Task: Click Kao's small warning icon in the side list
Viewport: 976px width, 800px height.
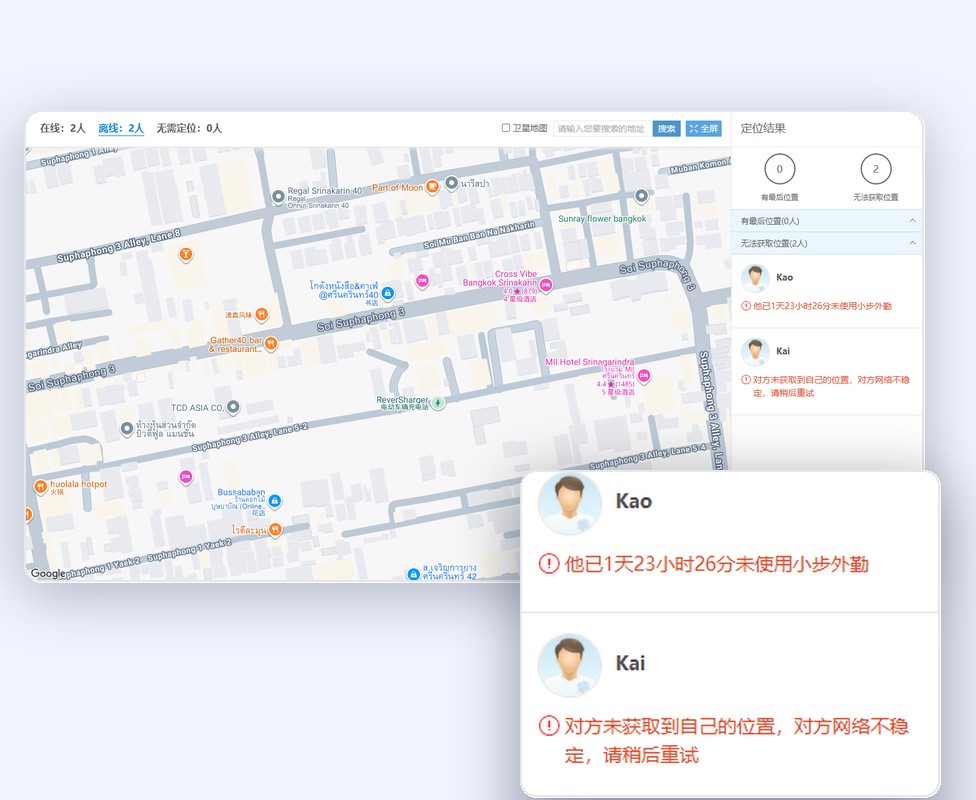Action: pyautogui.click(x=746, y=306)
